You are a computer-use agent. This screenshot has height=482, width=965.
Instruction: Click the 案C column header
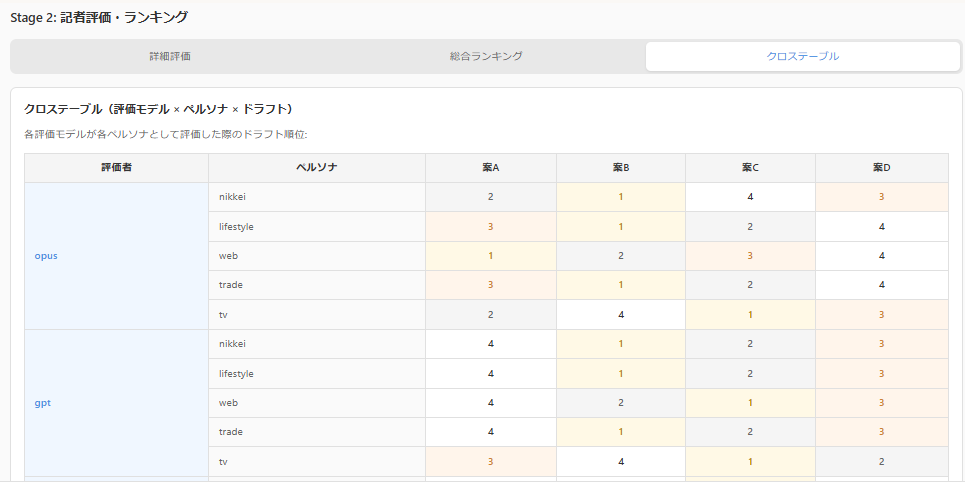pos(750,168)
